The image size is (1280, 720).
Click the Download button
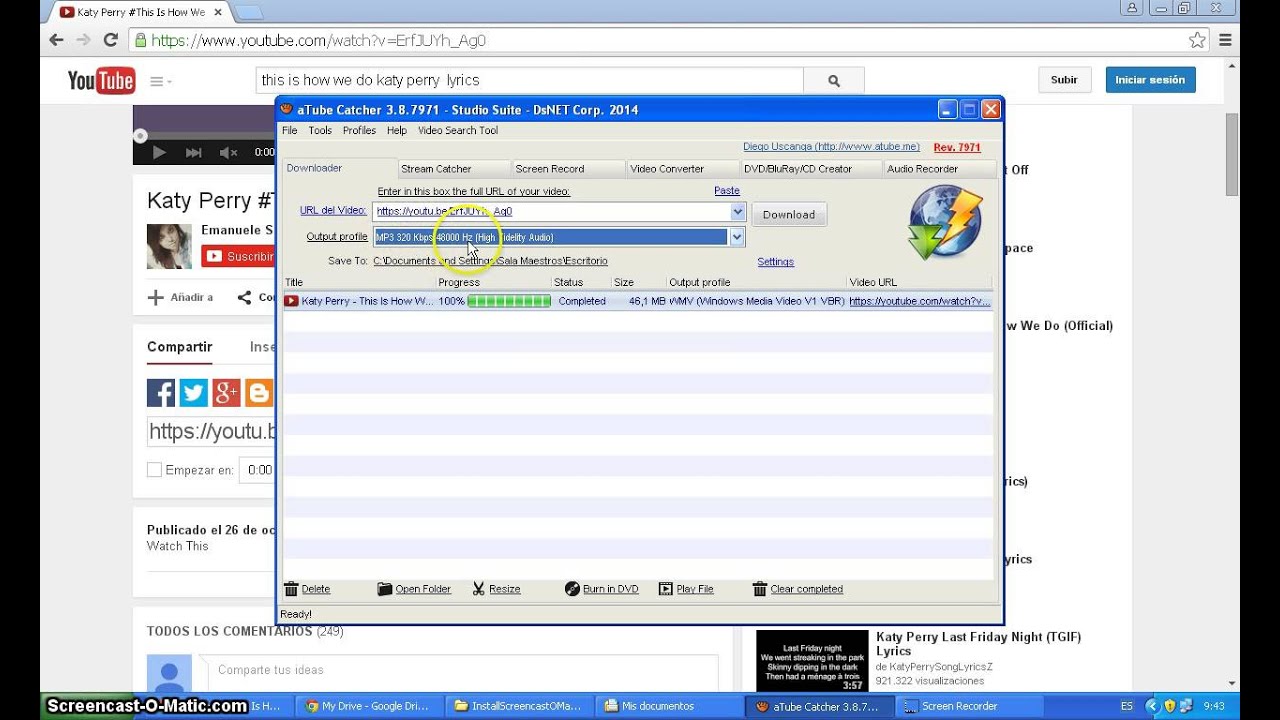[x=789, y=214]
